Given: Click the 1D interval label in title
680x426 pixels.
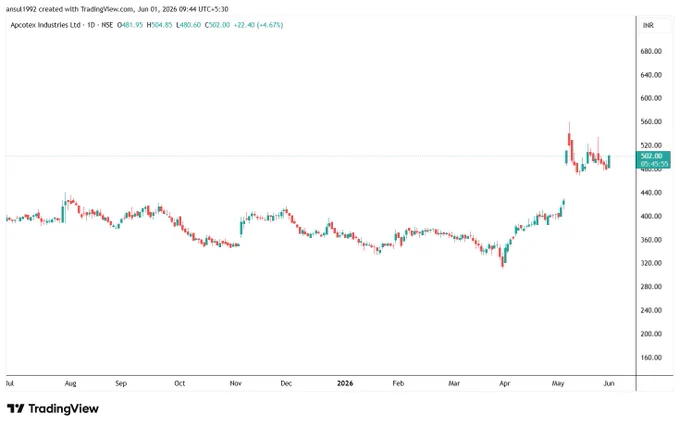Looking at the screenshot, I should [x=91, y=25].
